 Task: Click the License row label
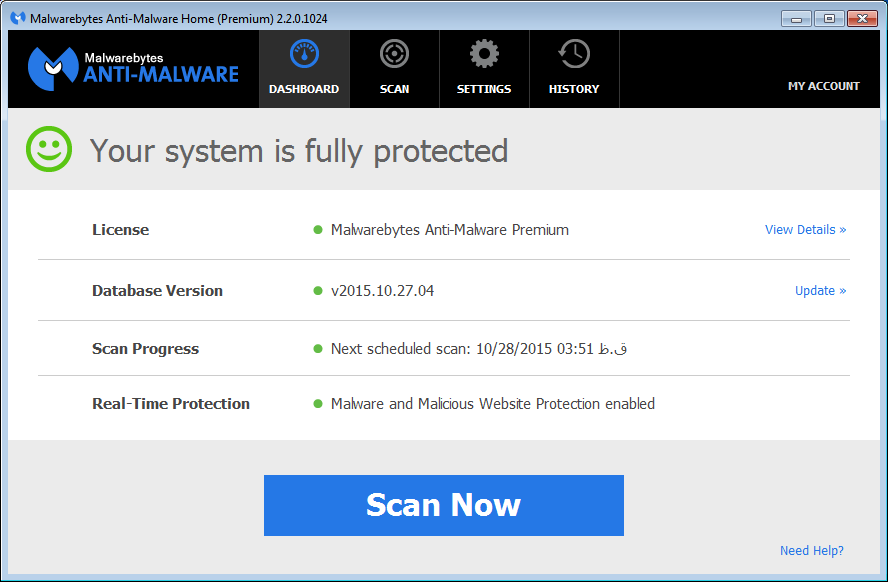(x=121, y=230)
